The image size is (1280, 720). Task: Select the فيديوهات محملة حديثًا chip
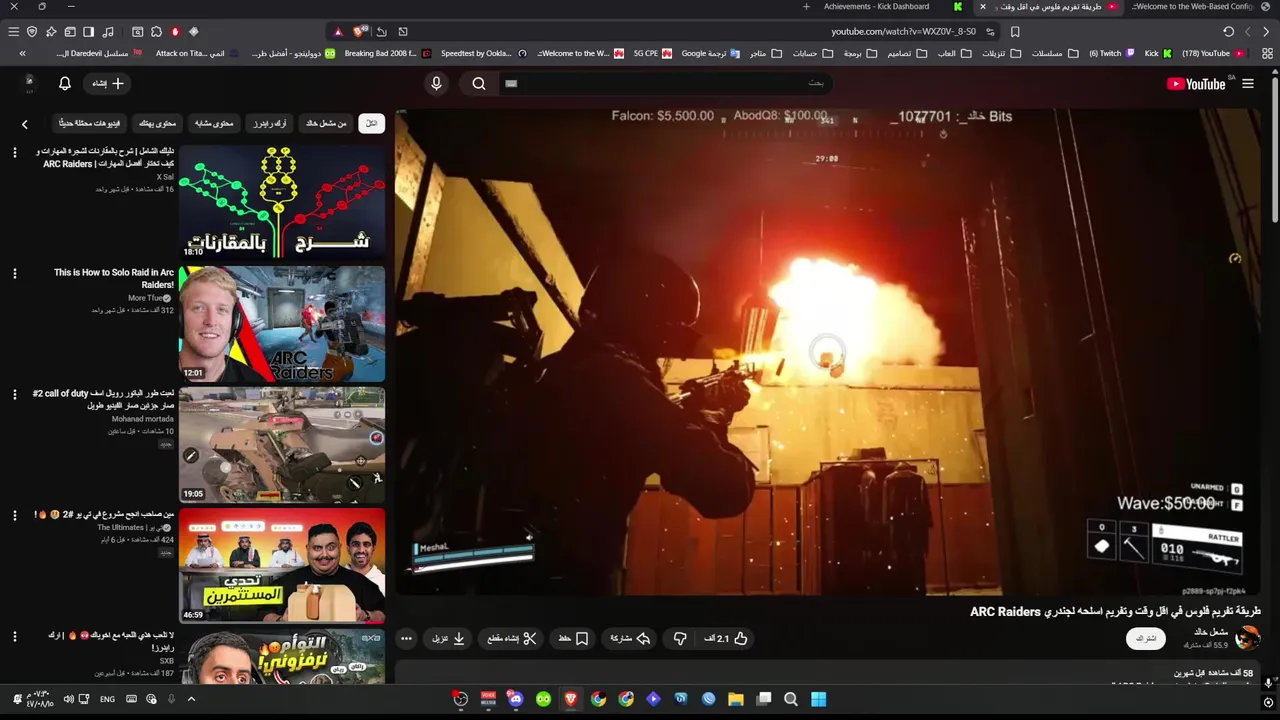[90, 123]
